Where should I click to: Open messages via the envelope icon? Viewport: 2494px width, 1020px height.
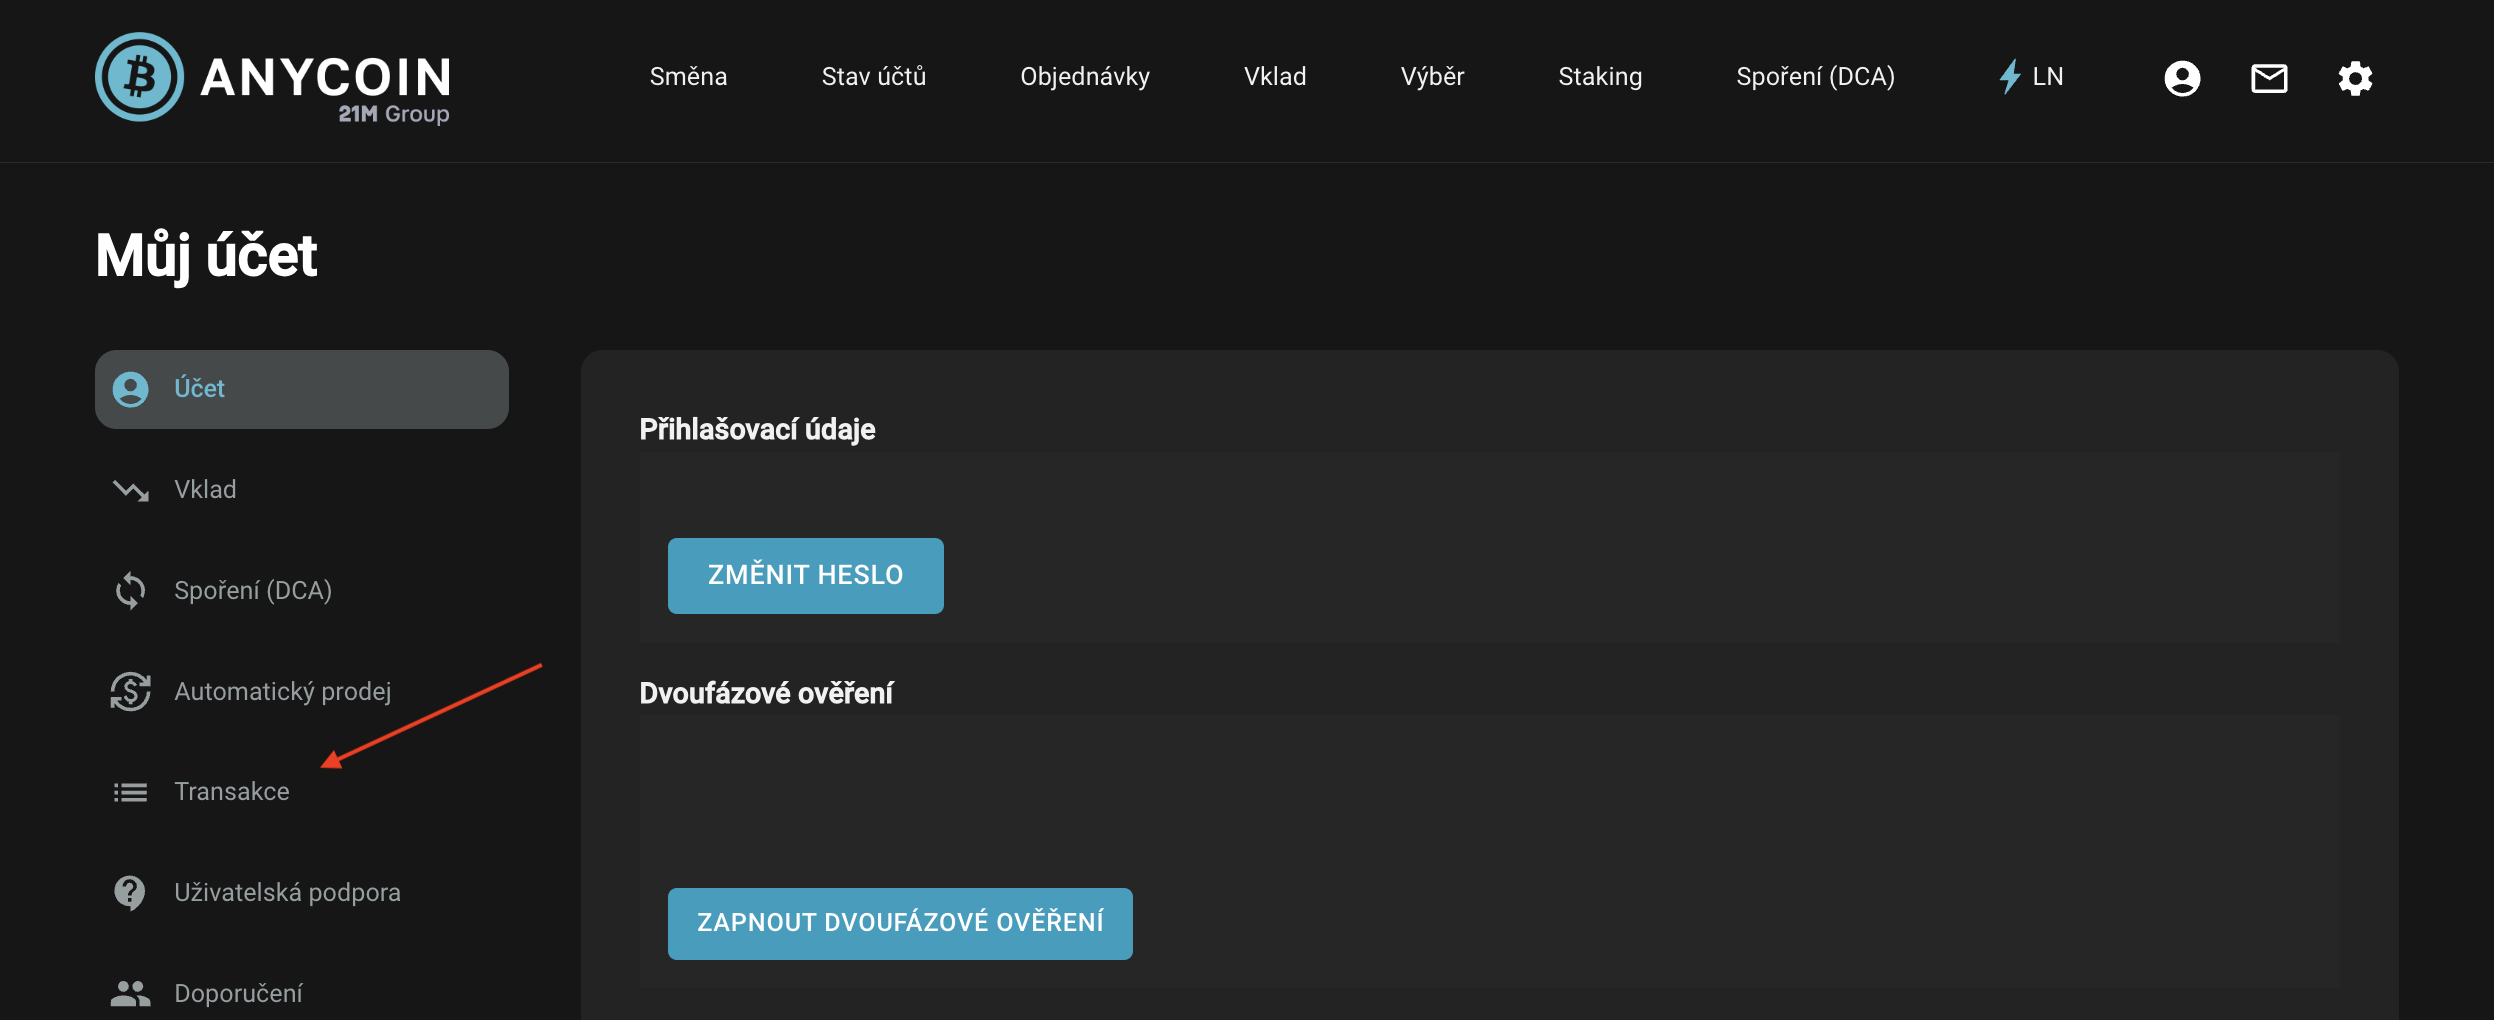coord(2268,78)
